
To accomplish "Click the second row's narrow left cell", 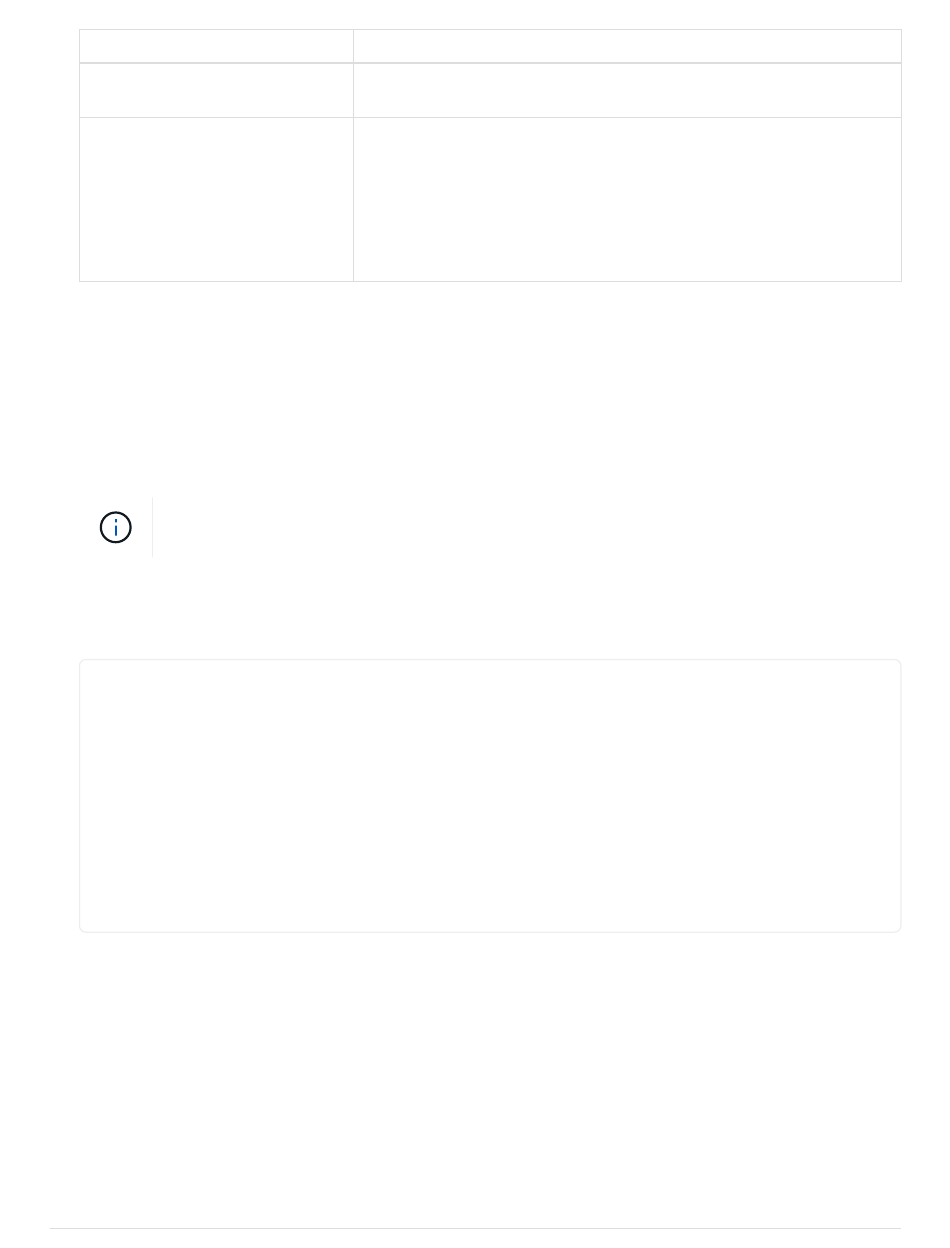I will tap(216, 91).
